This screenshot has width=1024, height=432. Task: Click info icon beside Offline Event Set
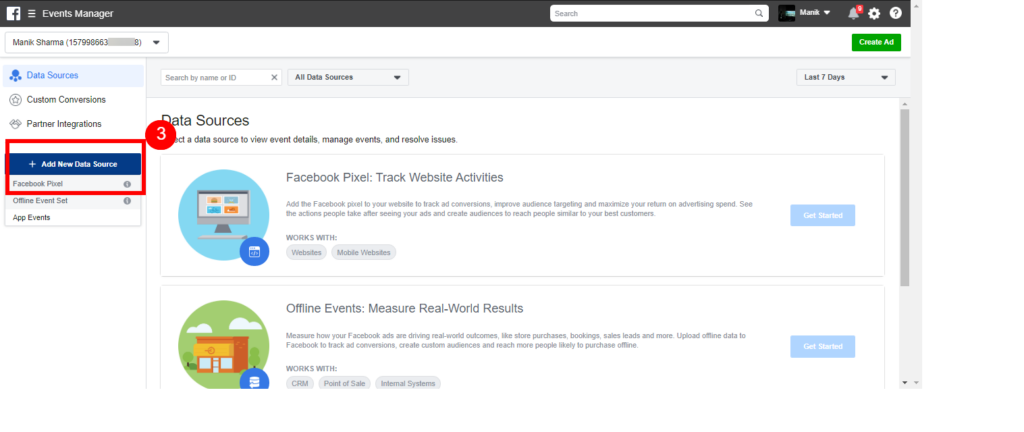[127, 201]
